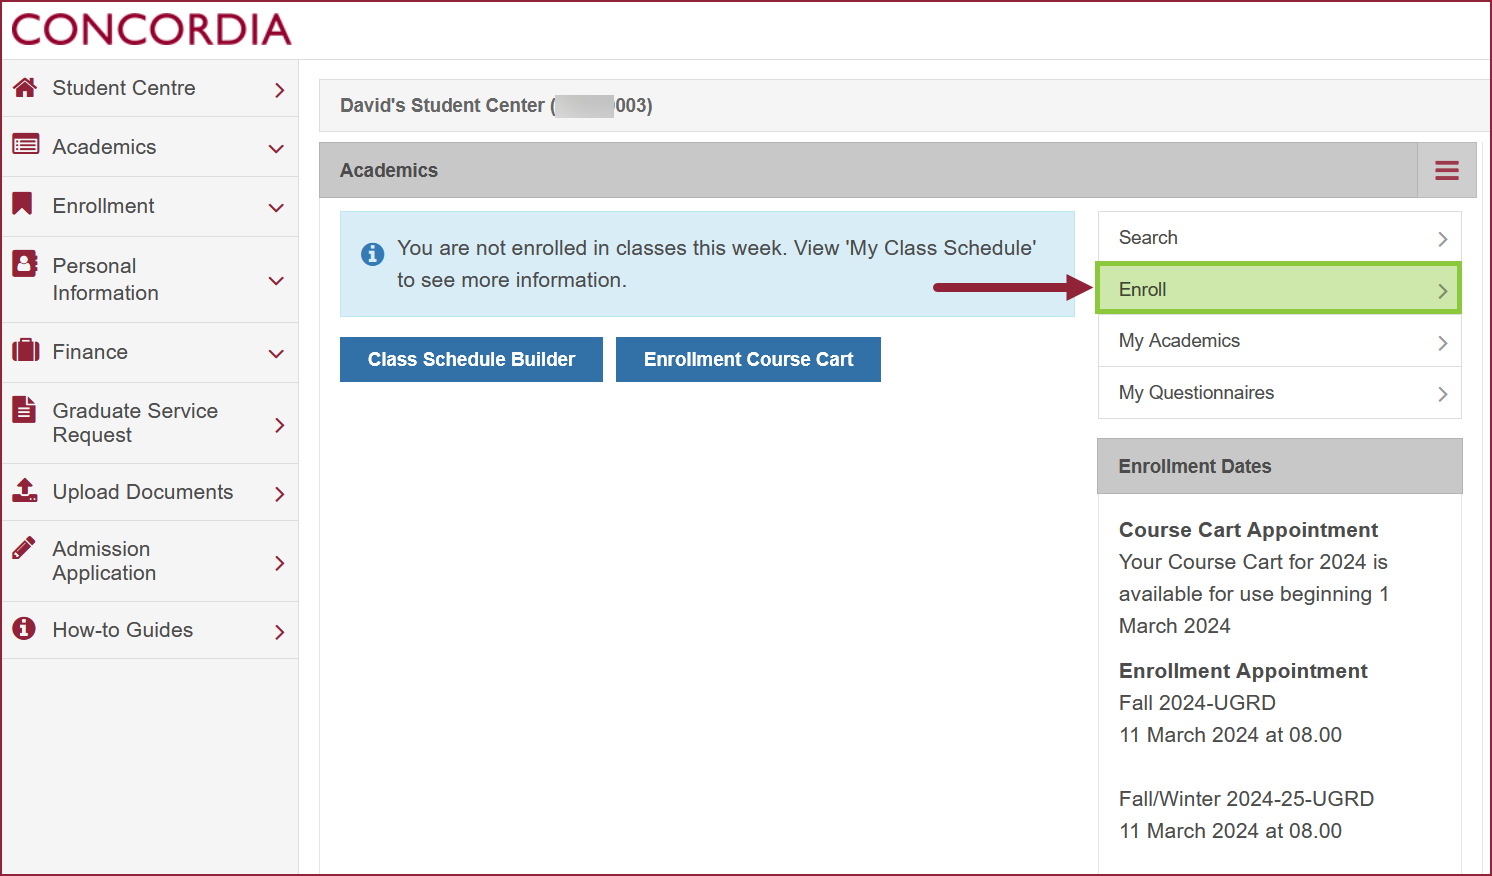Click the Enroll row chevron arrow
This screenshot has width=1492, height=876.
coord(1442,291)
